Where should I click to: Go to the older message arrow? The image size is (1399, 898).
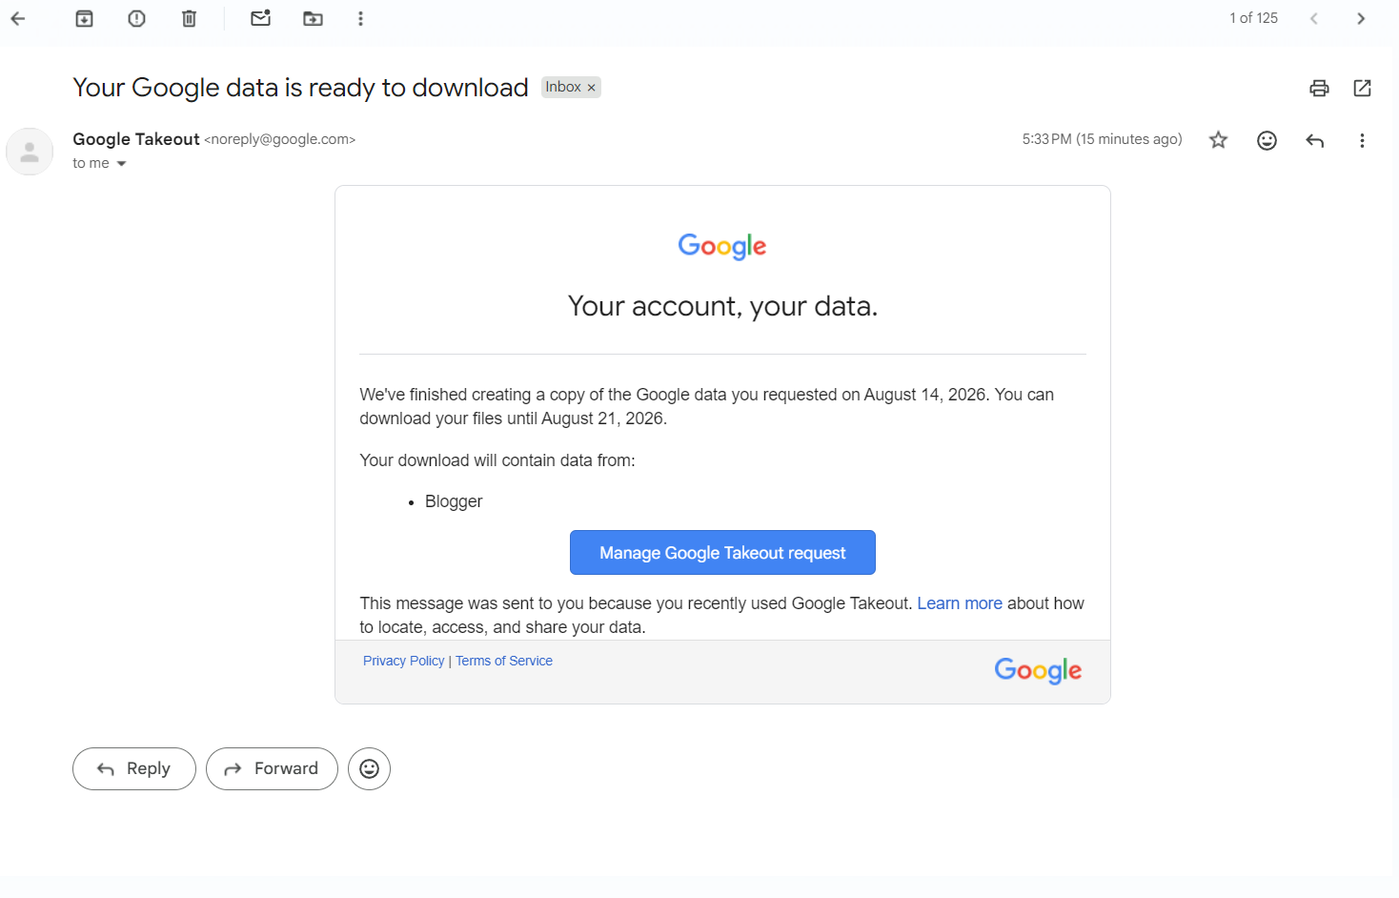click(x=1361, y=18)
